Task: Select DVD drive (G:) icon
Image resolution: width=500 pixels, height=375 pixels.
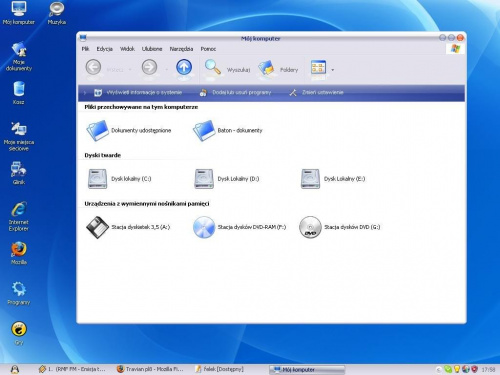Action: coord(310,227)
